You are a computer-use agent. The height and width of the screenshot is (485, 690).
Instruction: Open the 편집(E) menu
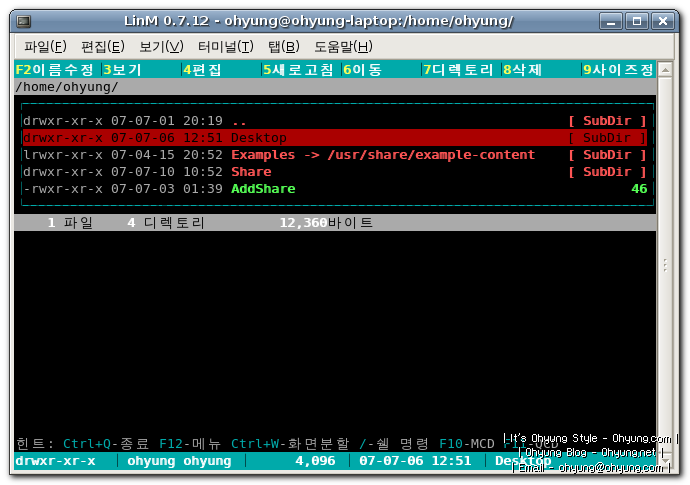tap(103, 46)
